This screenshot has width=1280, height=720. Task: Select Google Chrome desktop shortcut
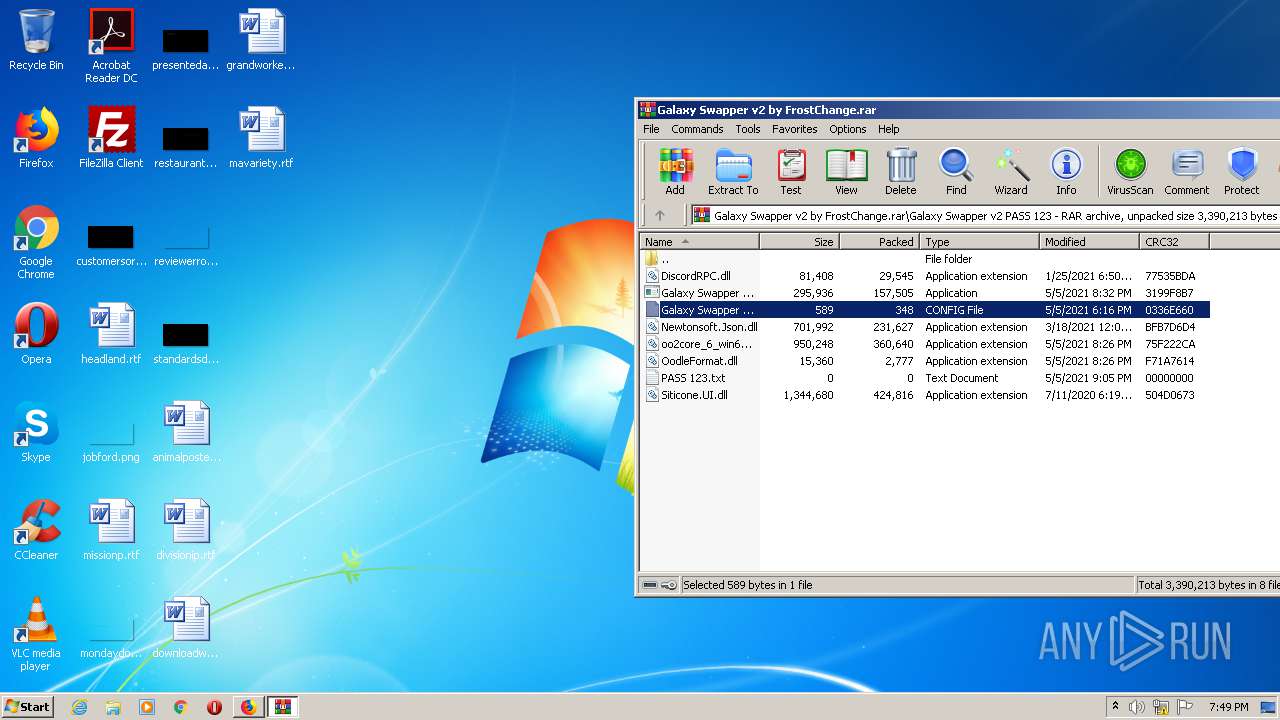36,242
